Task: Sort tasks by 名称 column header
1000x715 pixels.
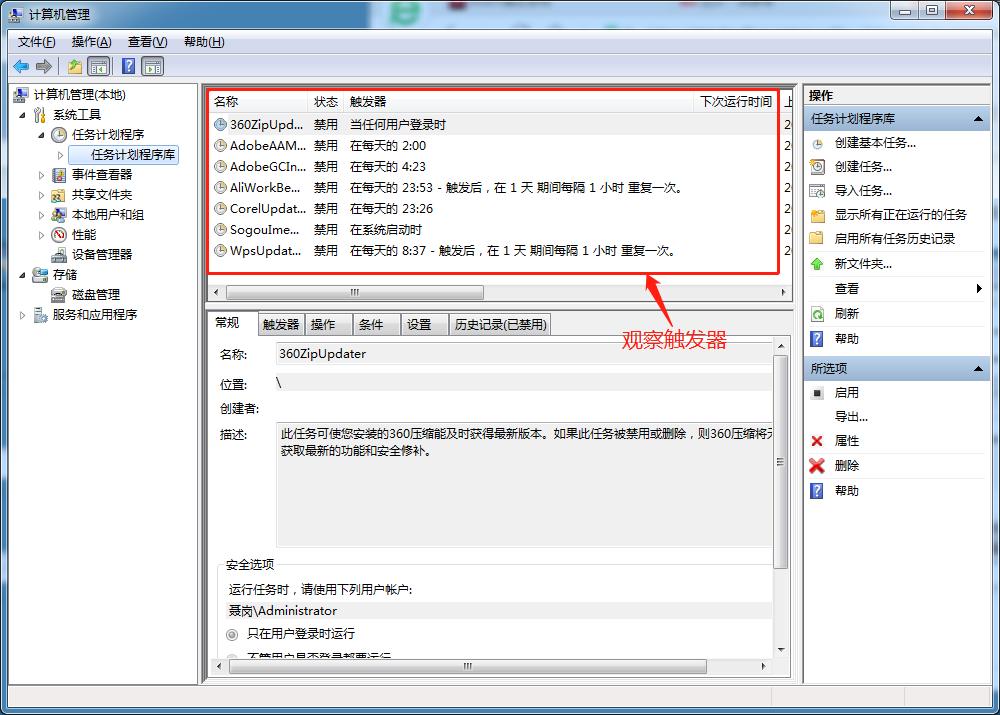Action: (x=259, y=101)
